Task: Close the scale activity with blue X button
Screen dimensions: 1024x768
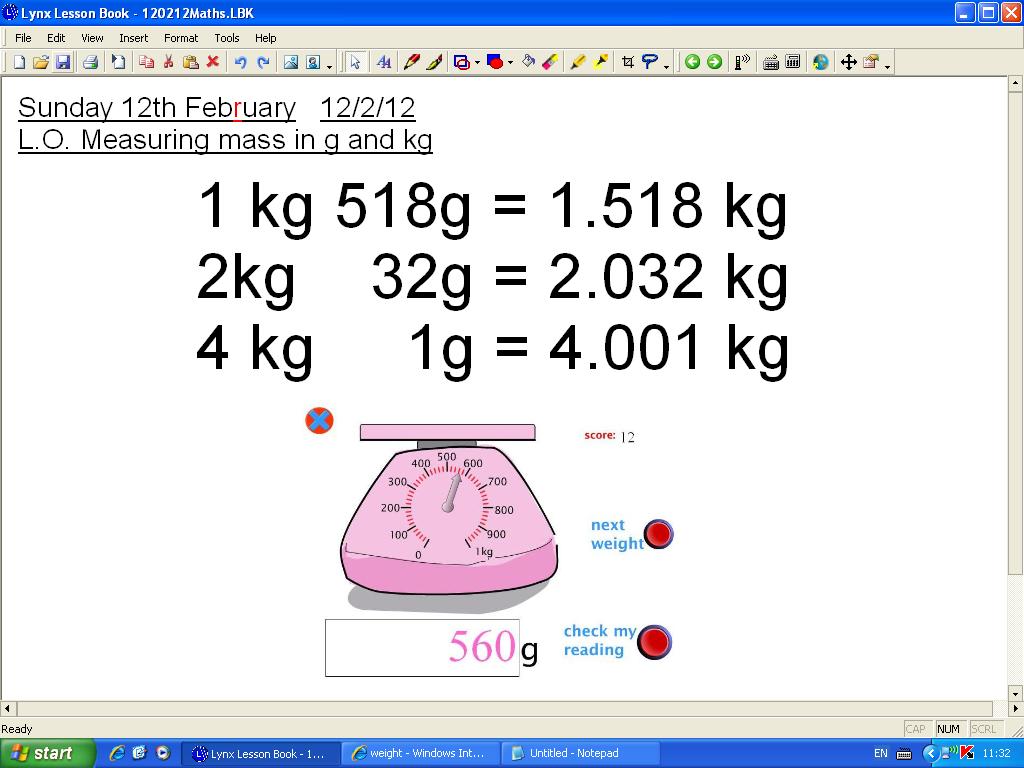Action: [319, 421]
